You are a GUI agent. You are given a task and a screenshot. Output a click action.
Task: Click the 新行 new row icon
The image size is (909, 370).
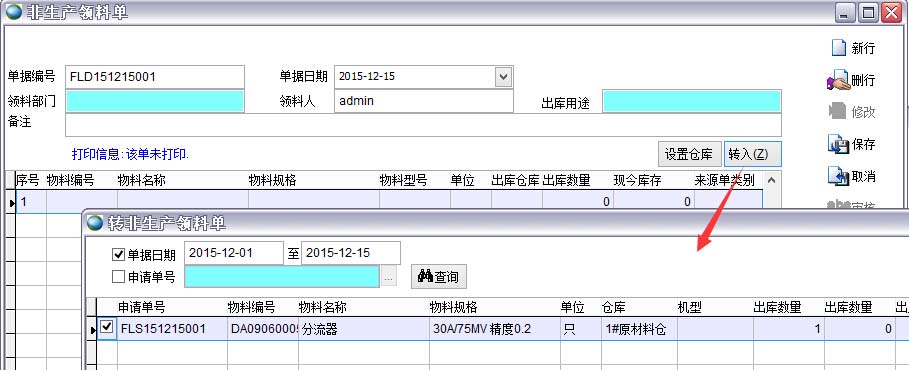[x=838, y=48]
